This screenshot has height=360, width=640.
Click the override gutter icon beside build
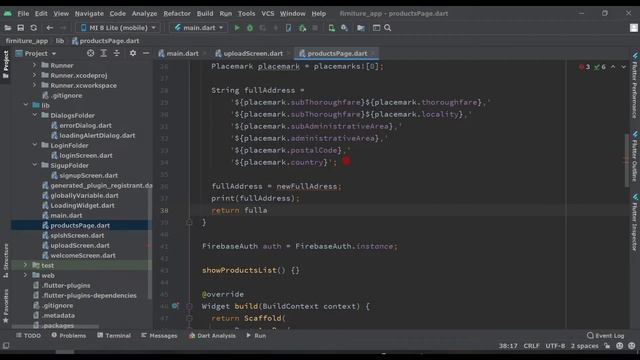pyautogui.click(x=175, y=306)
